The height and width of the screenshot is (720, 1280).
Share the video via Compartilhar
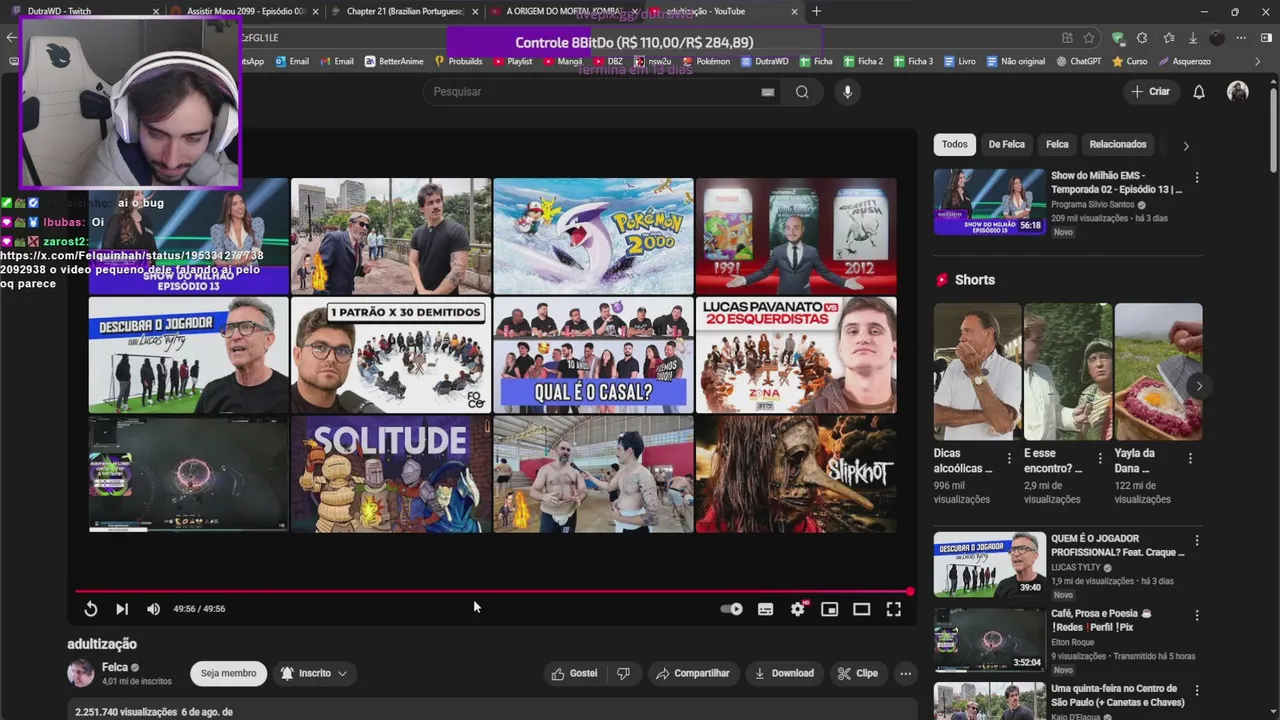(692, 673)
